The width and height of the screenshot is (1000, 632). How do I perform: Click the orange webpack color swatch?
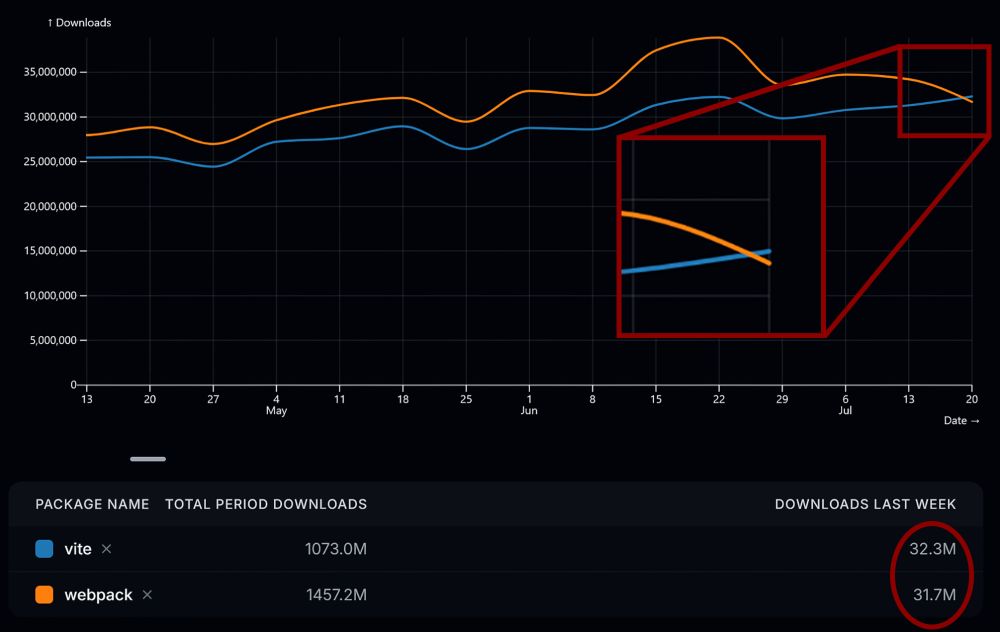pos(44,594)
